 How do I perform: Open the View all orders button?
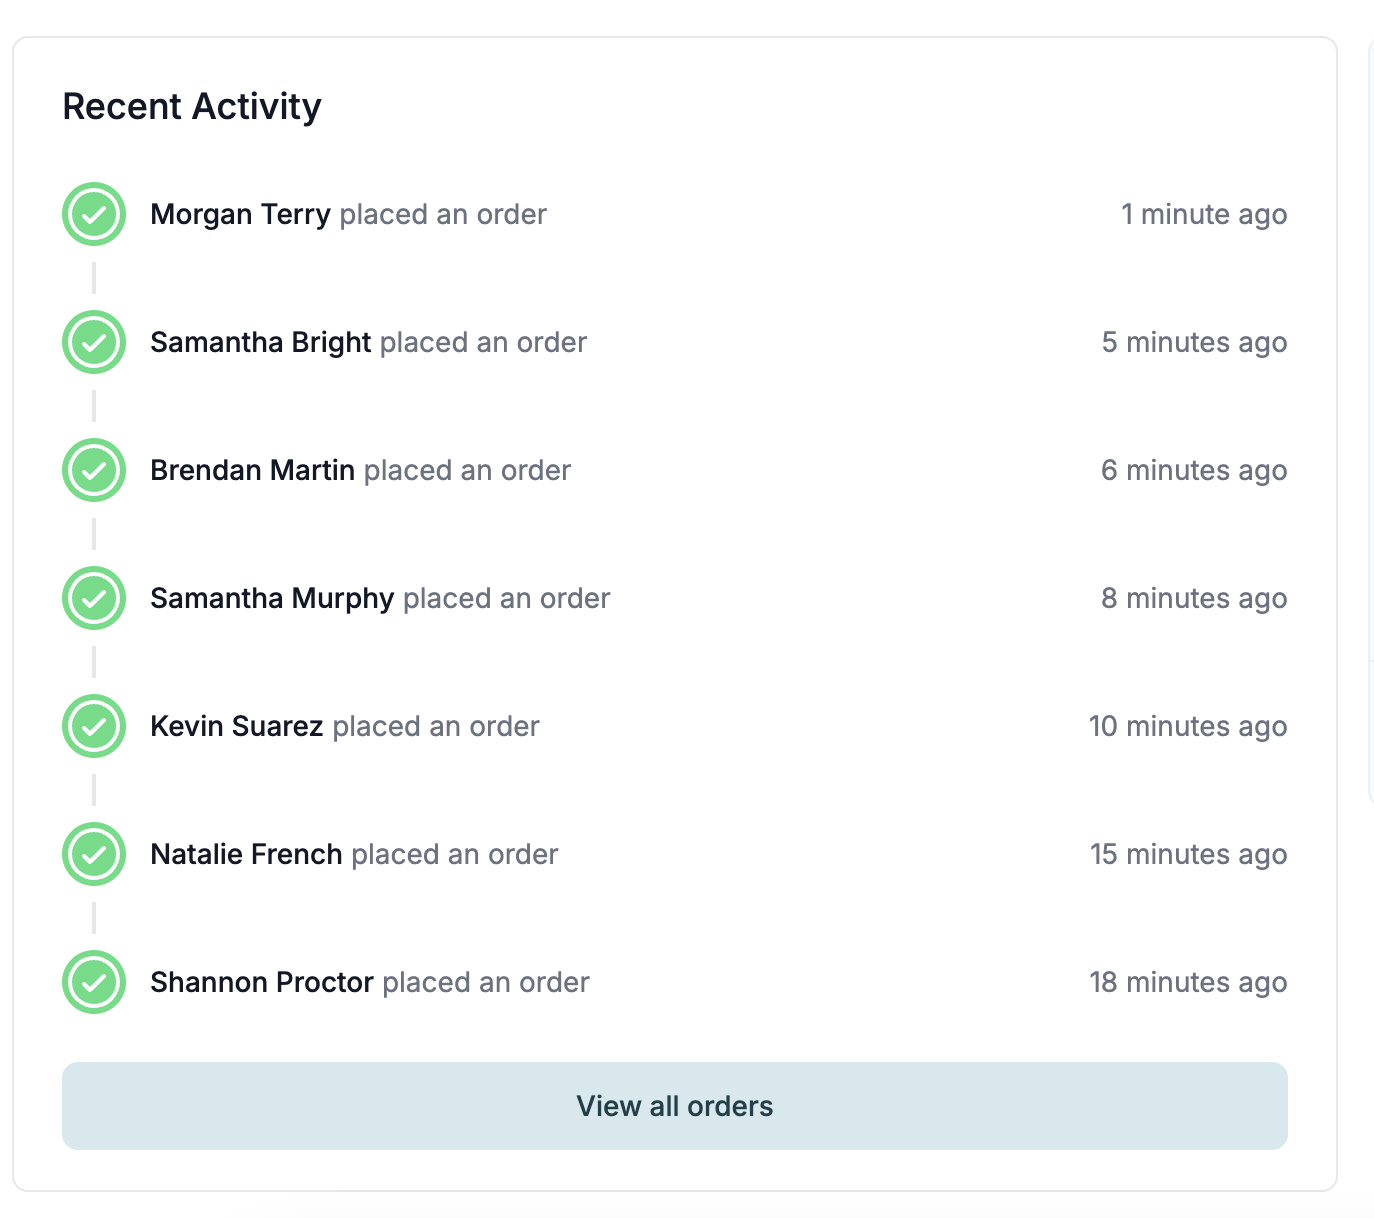tap(675, 1106)
